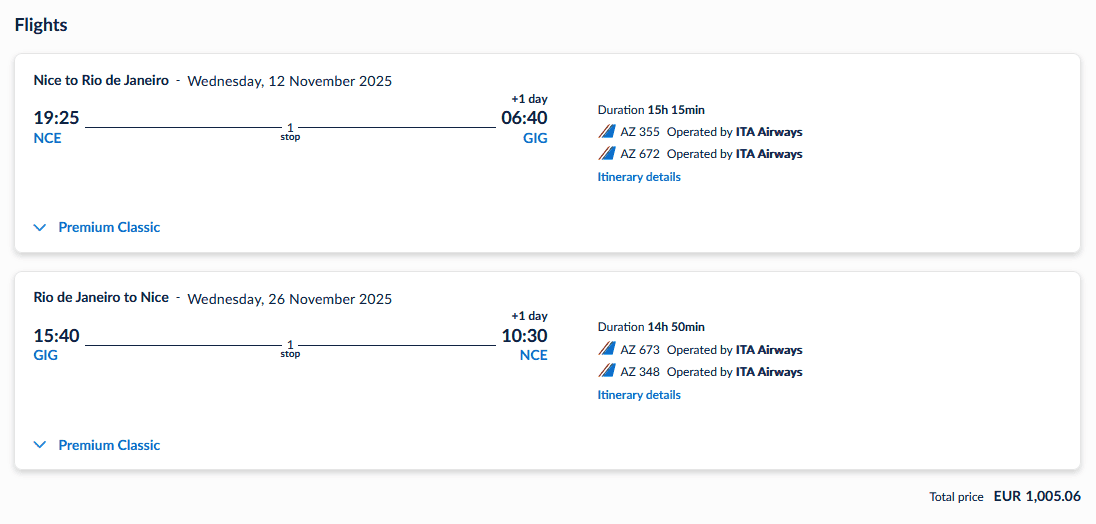Screen dimensions: 1096x524
Task: Click the outbound 1 stop indicator
Action: (x=290, y=132)
